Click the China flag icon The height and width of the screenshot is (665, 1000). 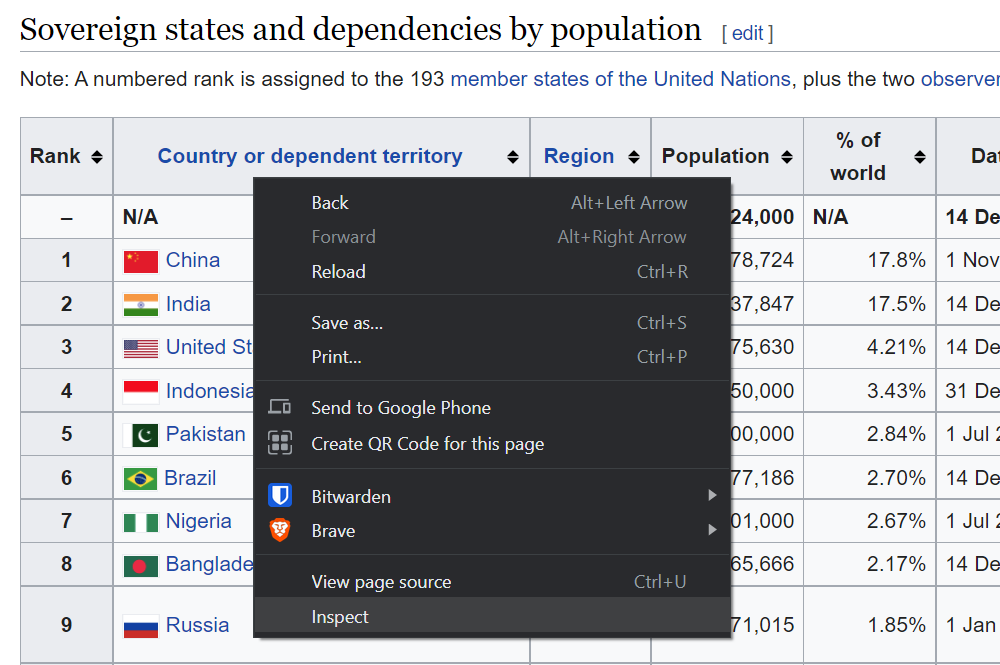click(x=139, y=260)
